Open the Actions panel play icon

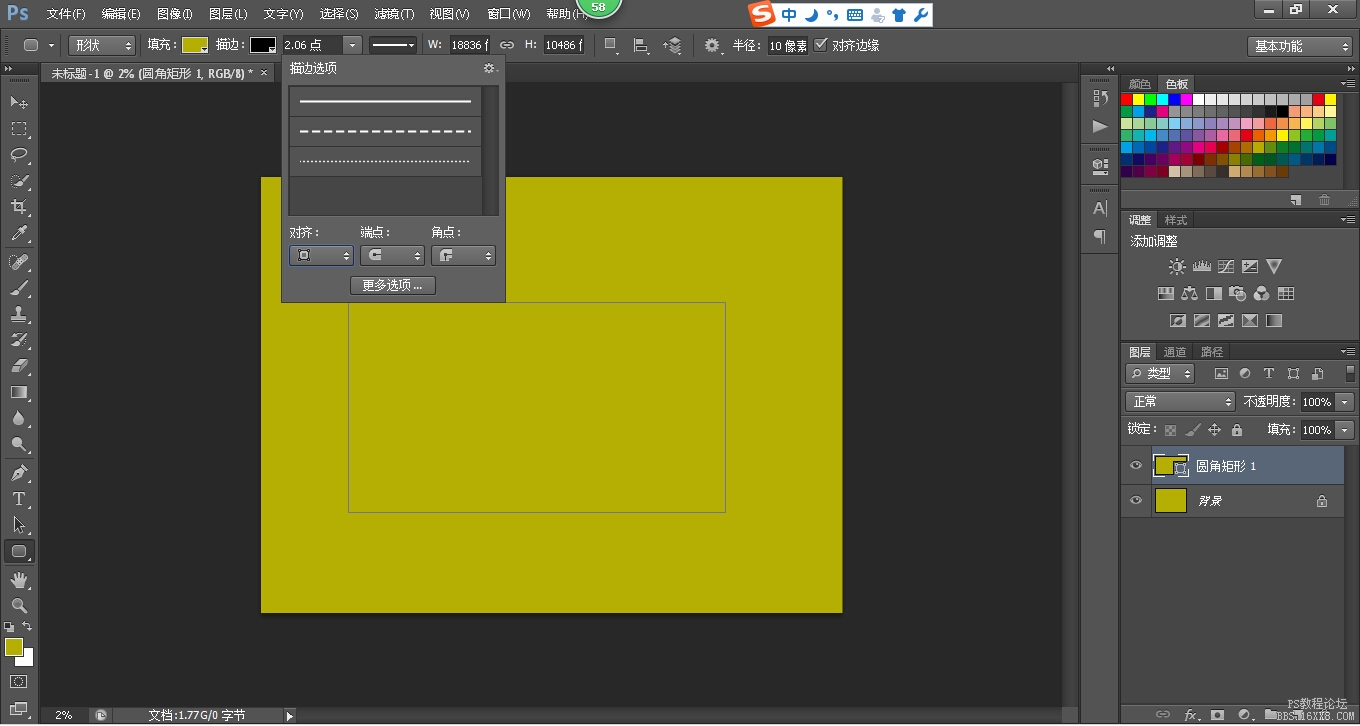1100,126
